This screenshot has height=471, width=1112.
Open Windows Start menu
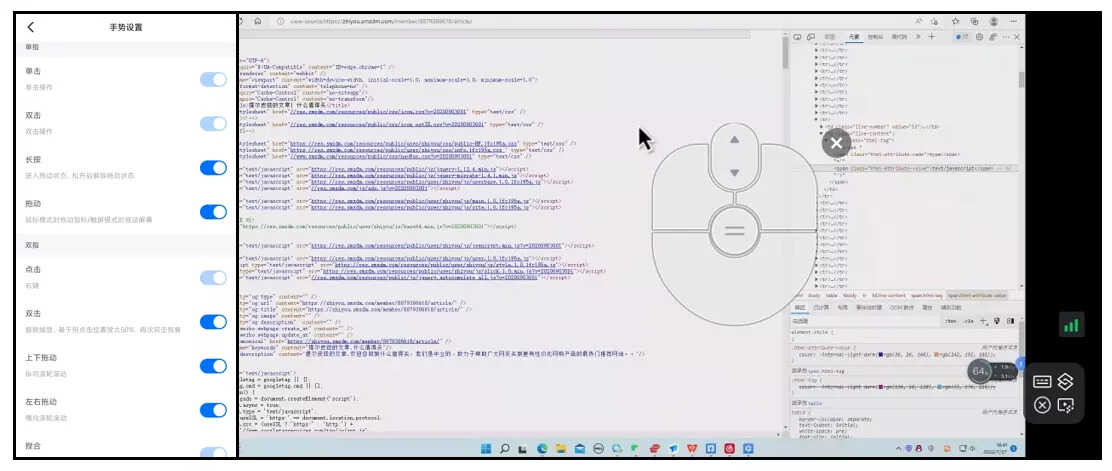click(x=486, y=448)
